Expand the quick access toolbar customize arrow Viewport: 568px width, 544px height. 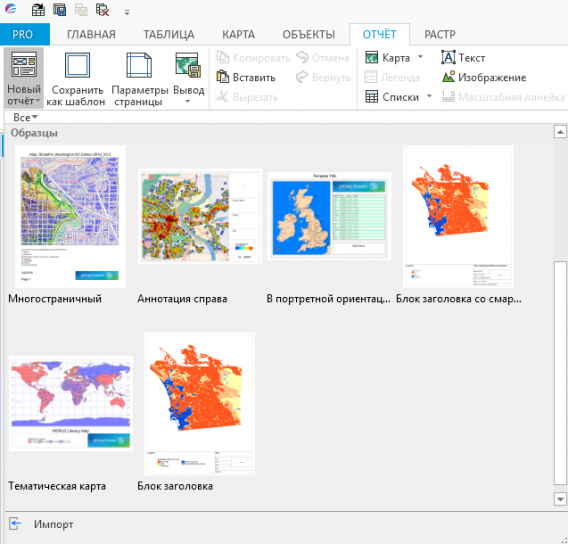(127, 12)
